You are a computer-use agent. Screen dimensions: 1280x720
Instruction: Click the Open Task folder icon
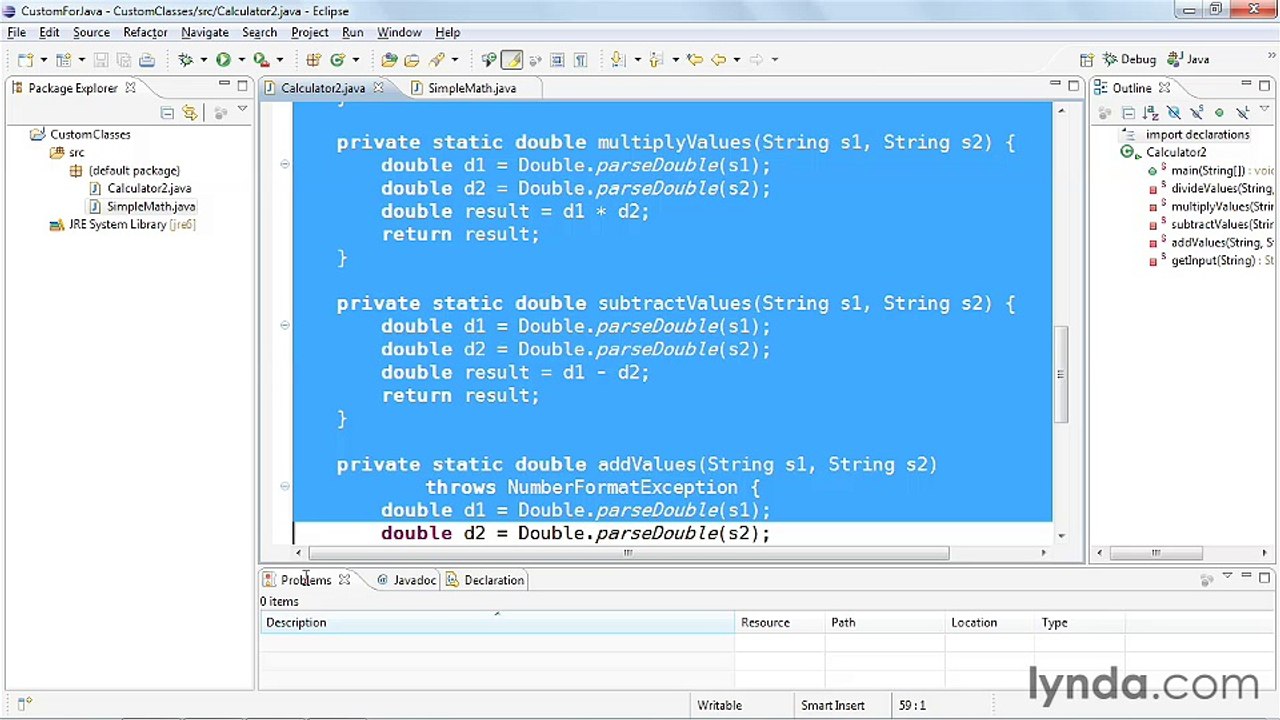pyautogui.click(x=412, y=60)
